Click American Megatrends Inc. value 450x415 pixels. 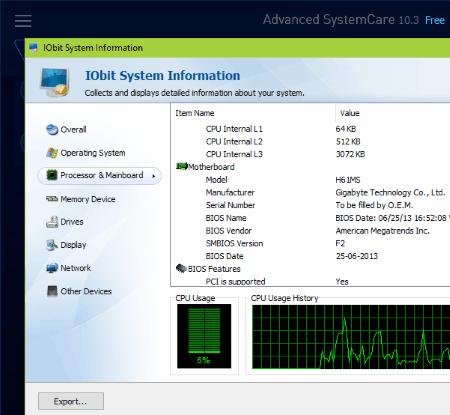(x=382, y=231)
